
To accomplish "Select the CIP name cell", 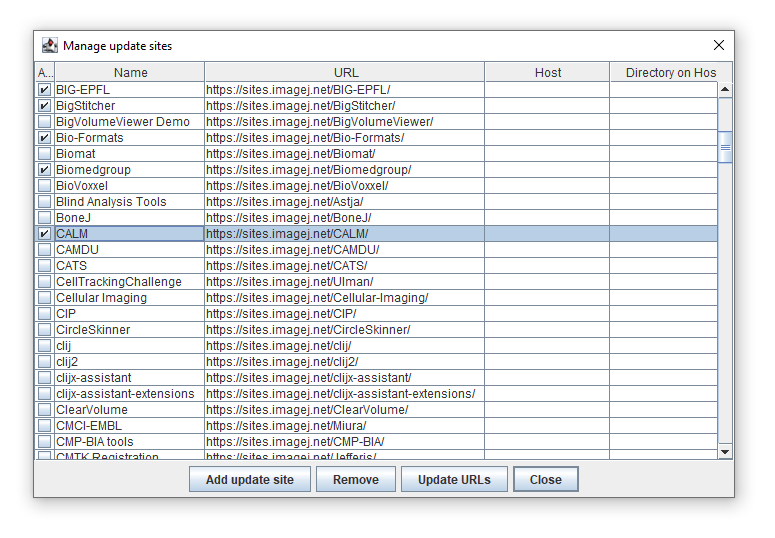I will pyautogui.click(x=129, y=314).
